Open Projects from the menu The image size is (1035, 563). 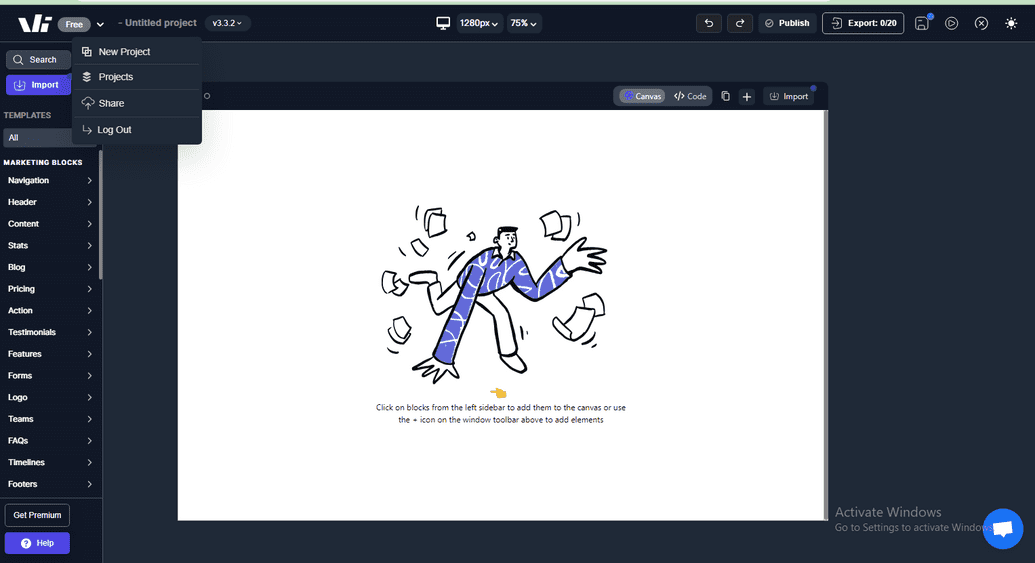coord(137,77)
